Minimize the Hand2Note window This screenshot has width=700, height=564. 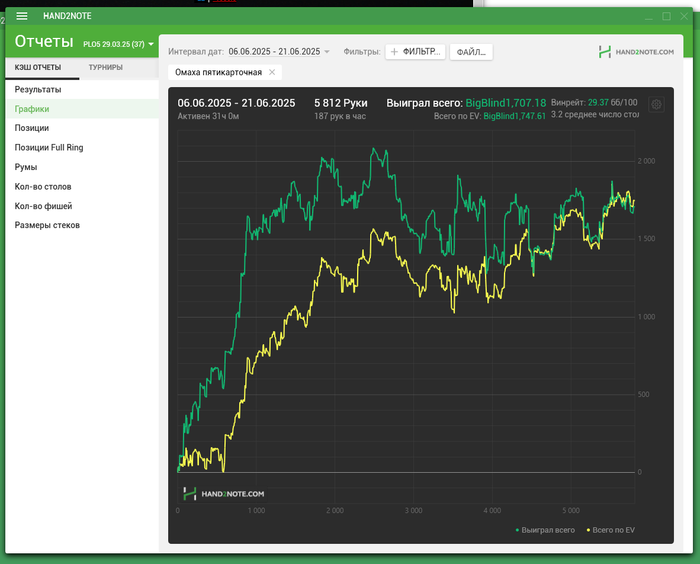click(649, 17)
